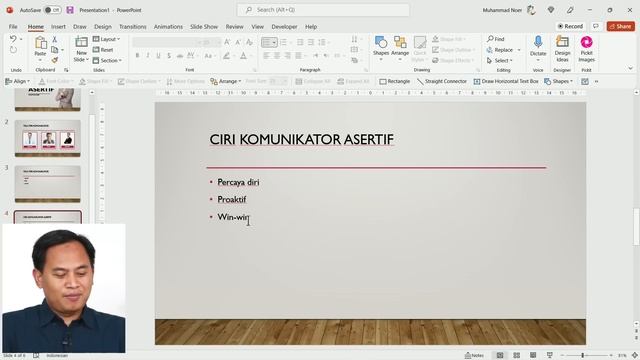This screenshot has width=640, height=360.
Task: Open Clipboard group dialog launcher
Action: tap(66, 70)
